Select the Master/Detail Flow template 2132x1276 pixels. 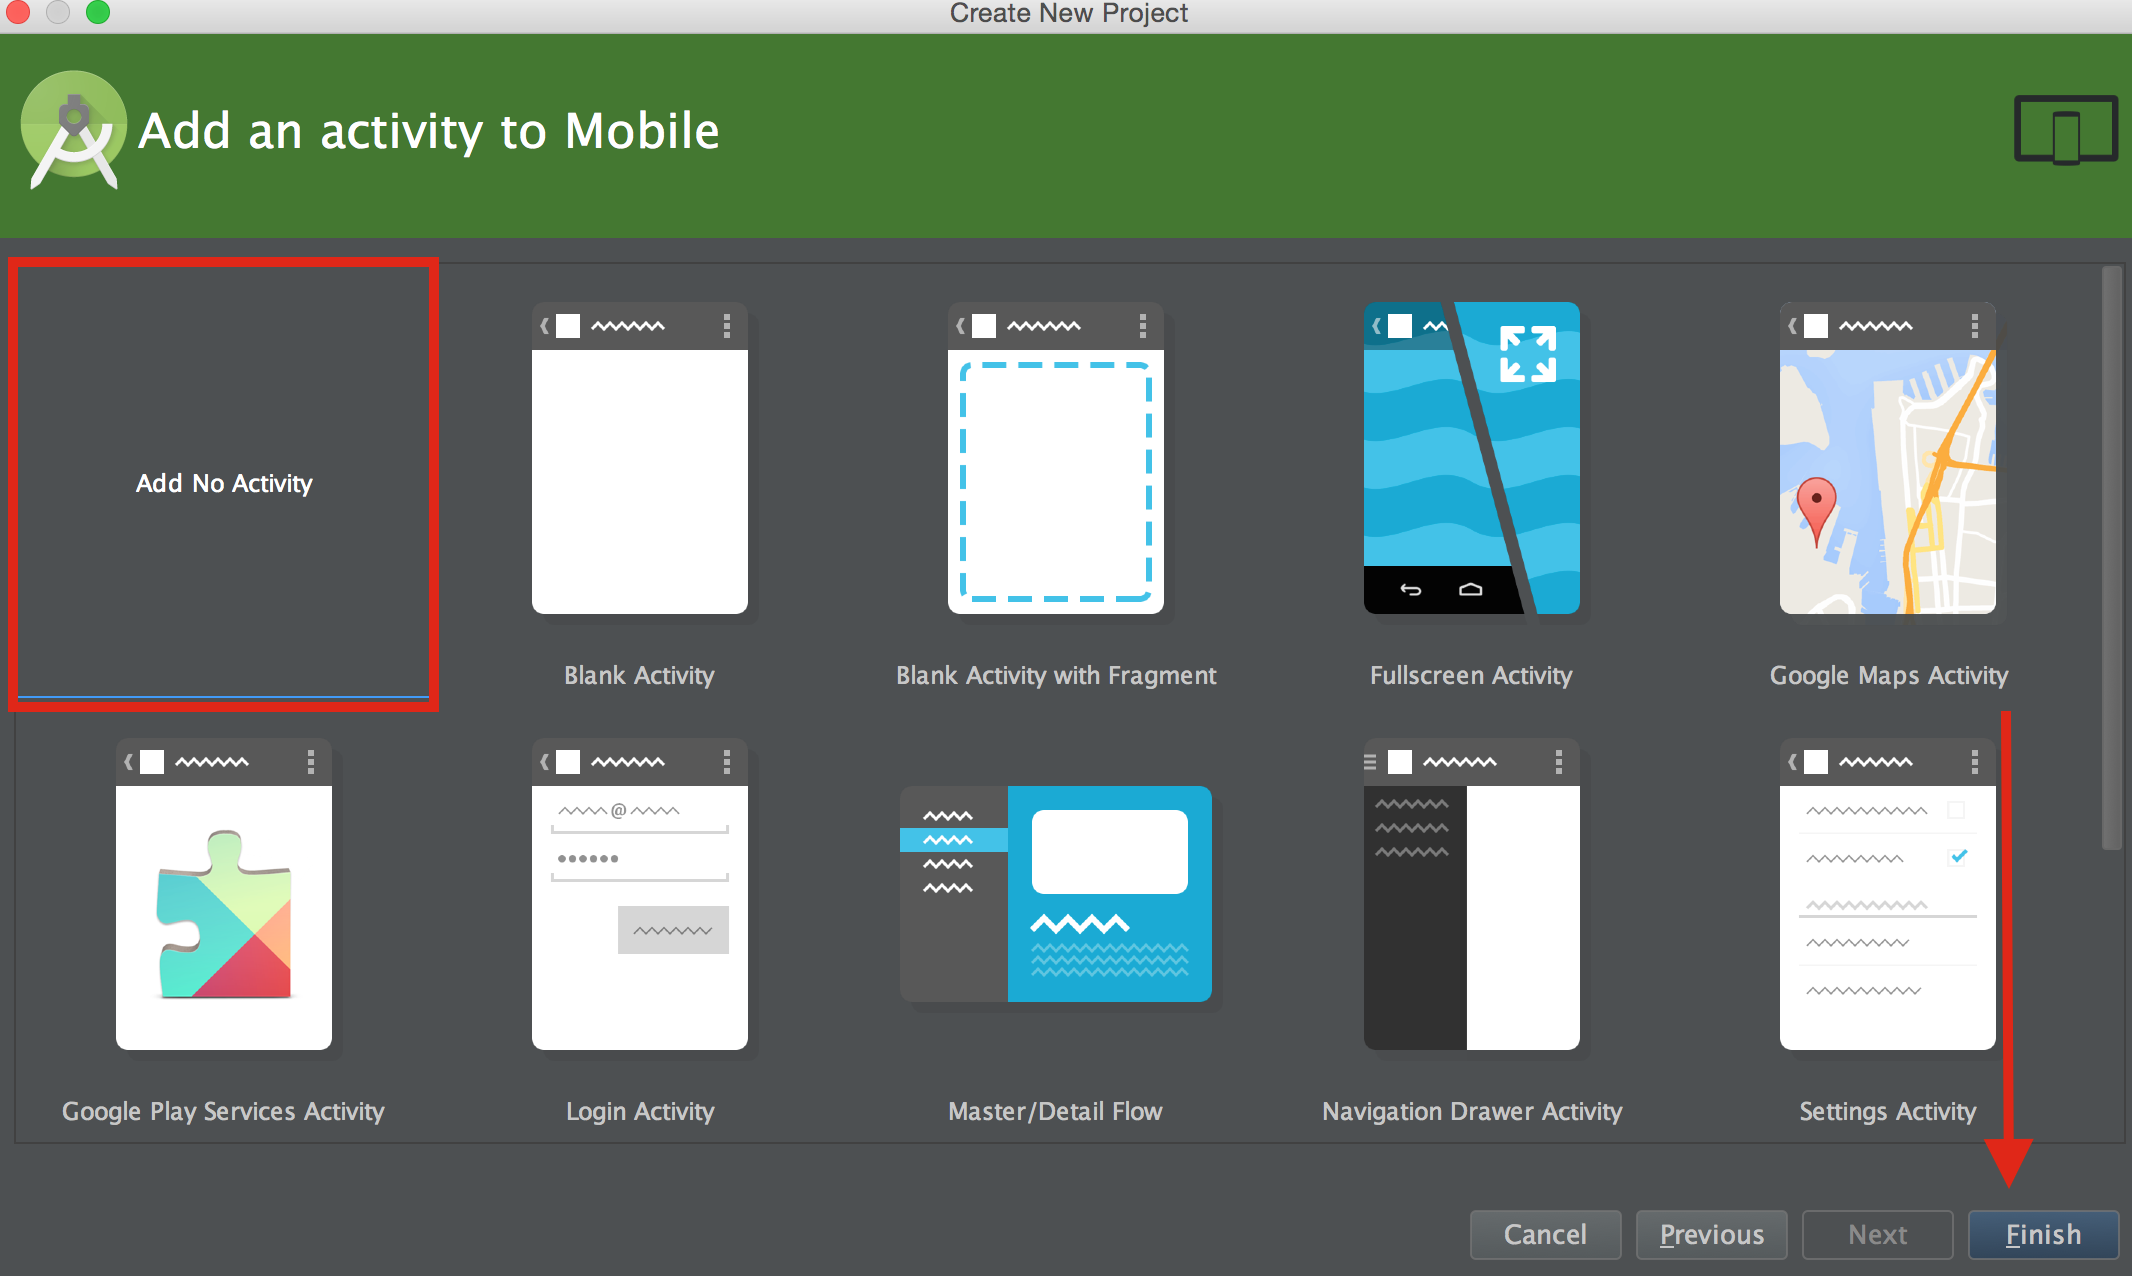tap(1055, 895)
